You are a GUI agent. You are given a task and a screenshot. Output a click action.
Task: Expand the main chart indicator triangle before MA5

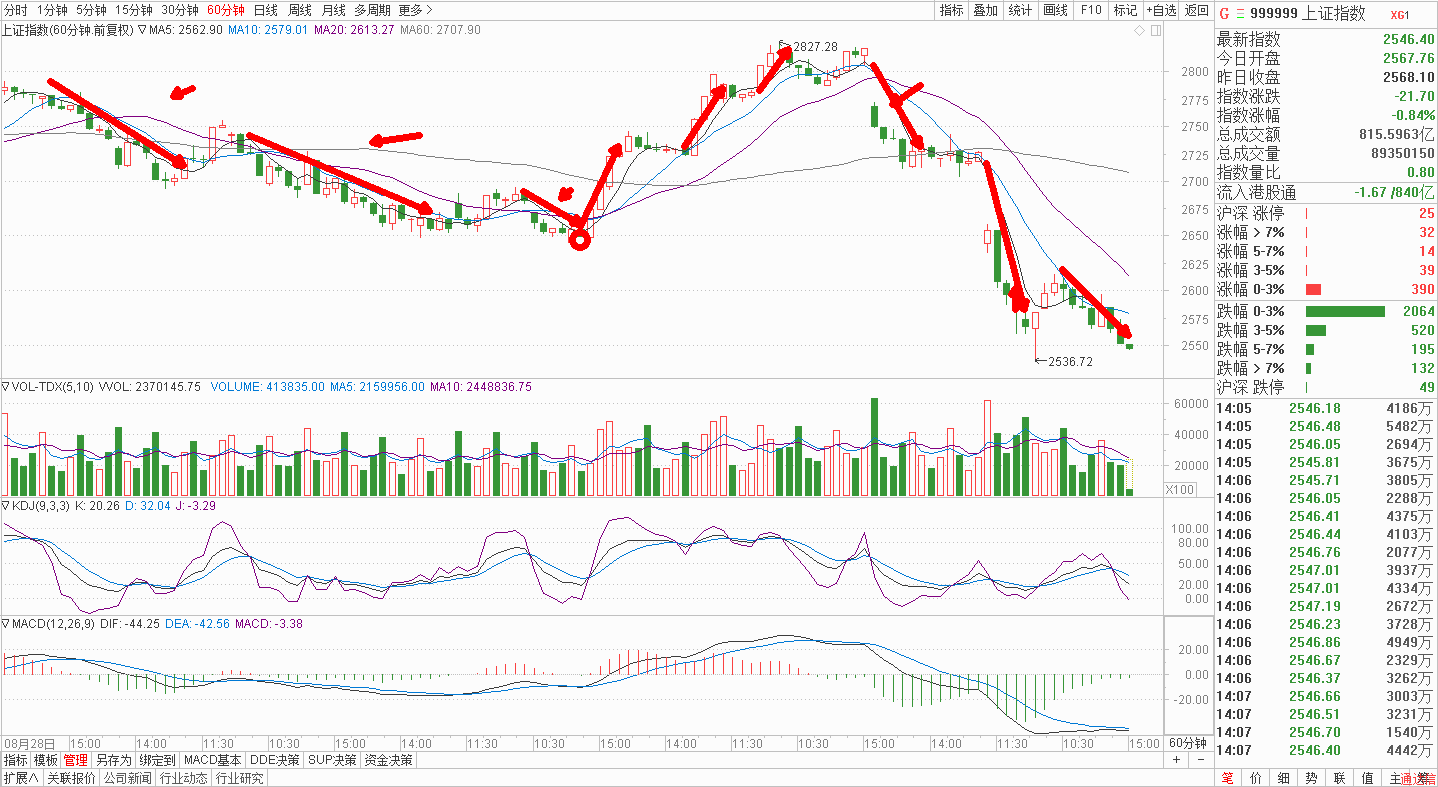pos(142,30)
